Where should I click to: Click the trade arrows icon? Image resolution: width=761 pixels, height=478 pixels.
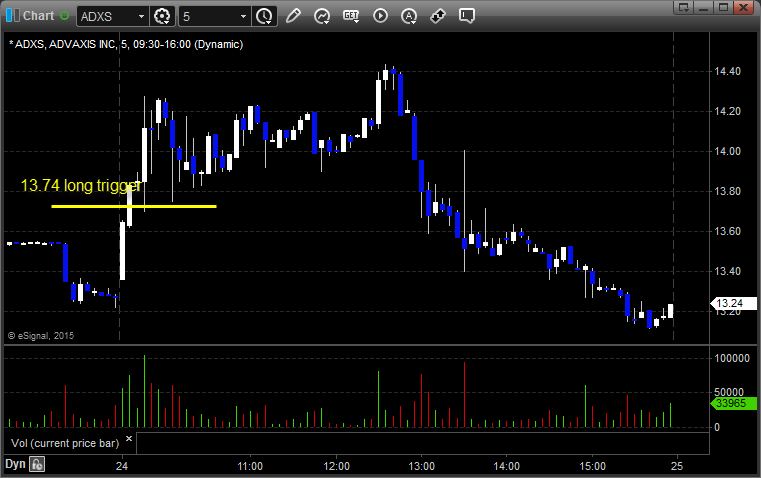click(x=438, y=16)
